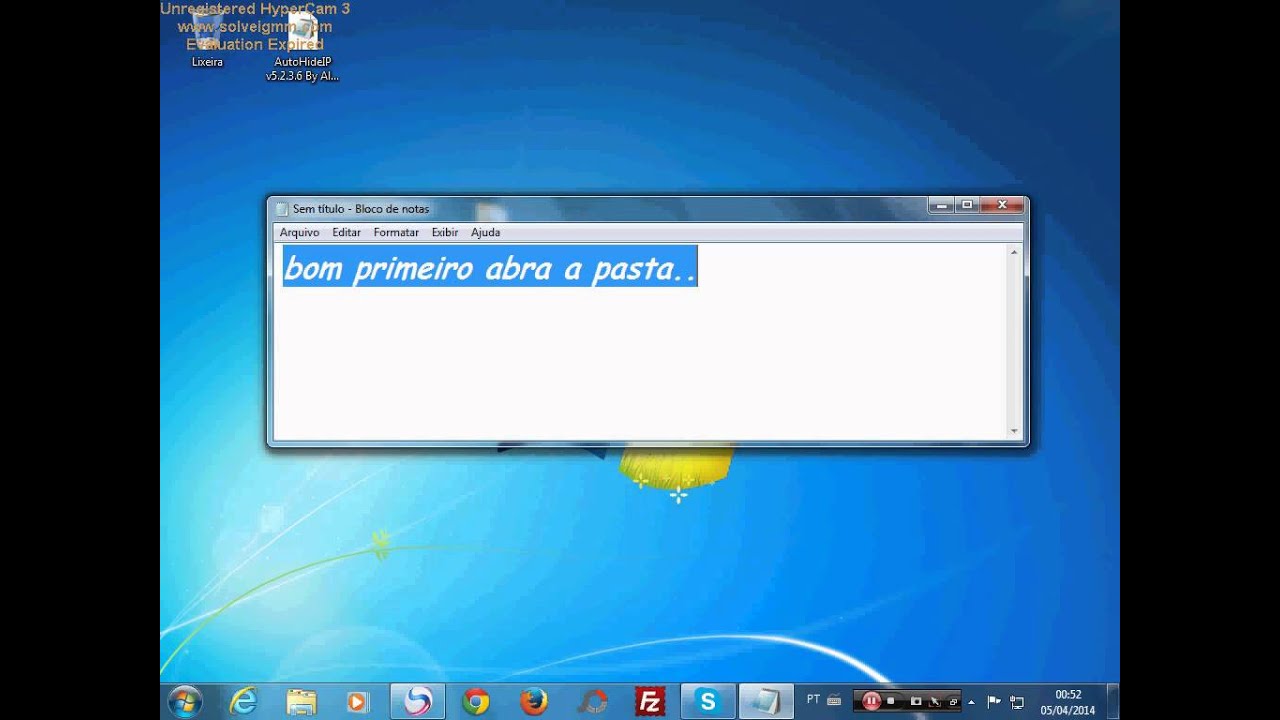Open the Lixeira recycle bin icon
This screenshot has height=720, width=1280.
coord(207,40)
